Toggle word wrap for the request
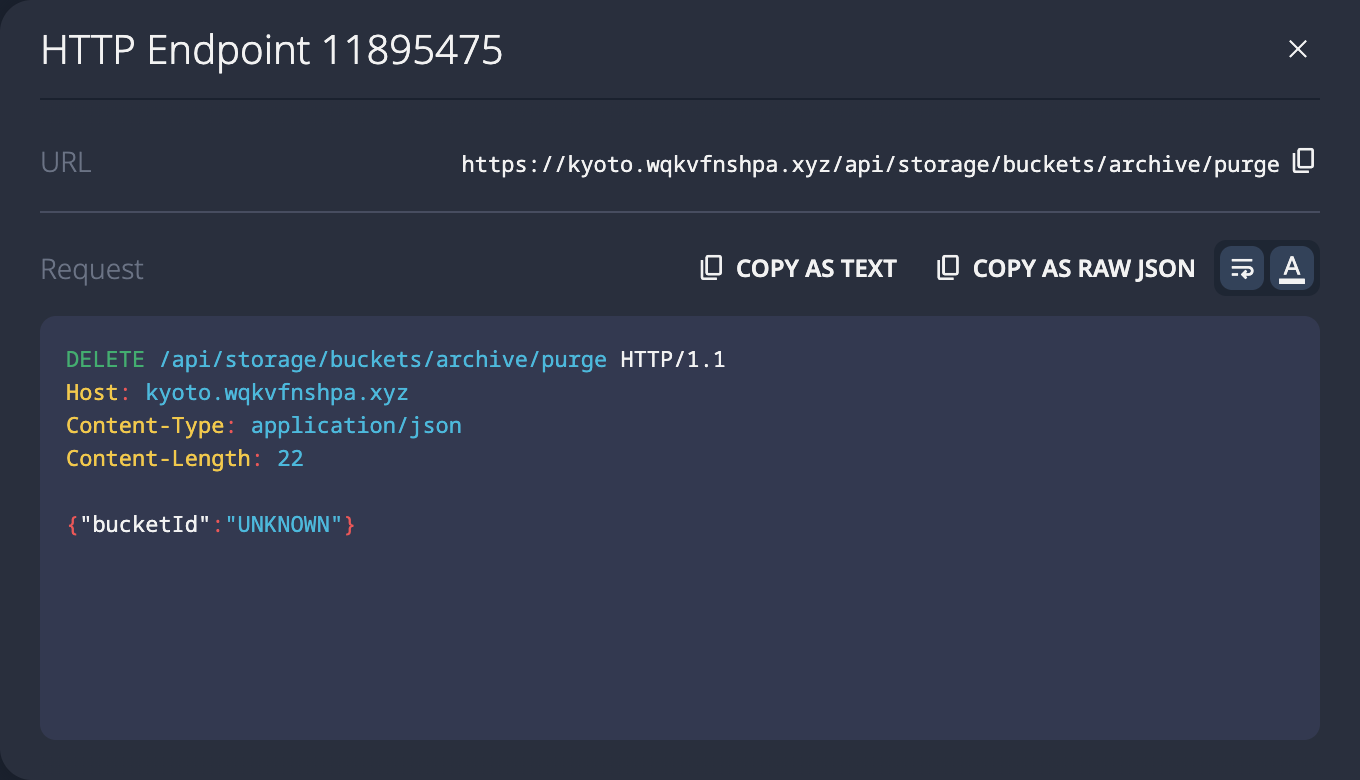This screenshot has width=1360, height=780. tap(1242, 268)
